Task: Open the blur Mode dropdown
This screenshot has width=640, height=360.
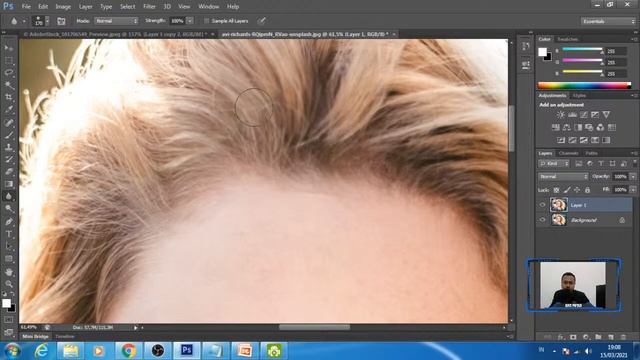Action: 116,21
